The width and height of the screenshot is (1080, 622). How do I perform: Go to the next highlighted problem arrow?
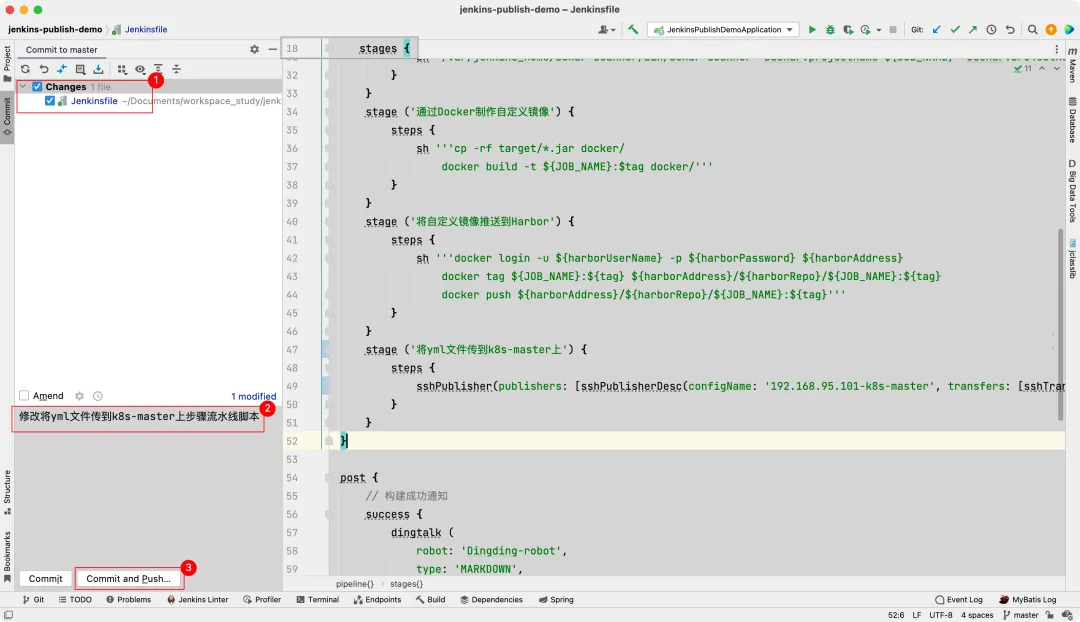(1057, 69)
